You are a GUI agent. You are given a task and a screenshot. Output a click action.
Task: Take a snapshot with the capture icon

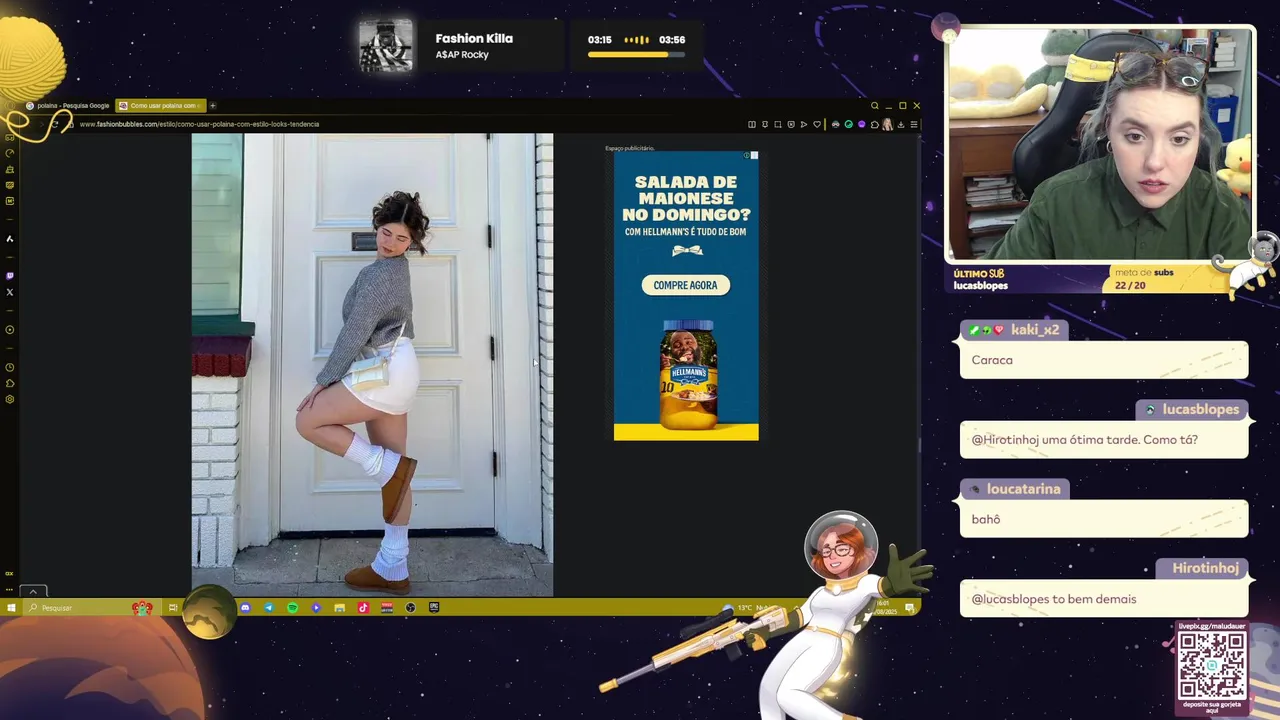778,124
